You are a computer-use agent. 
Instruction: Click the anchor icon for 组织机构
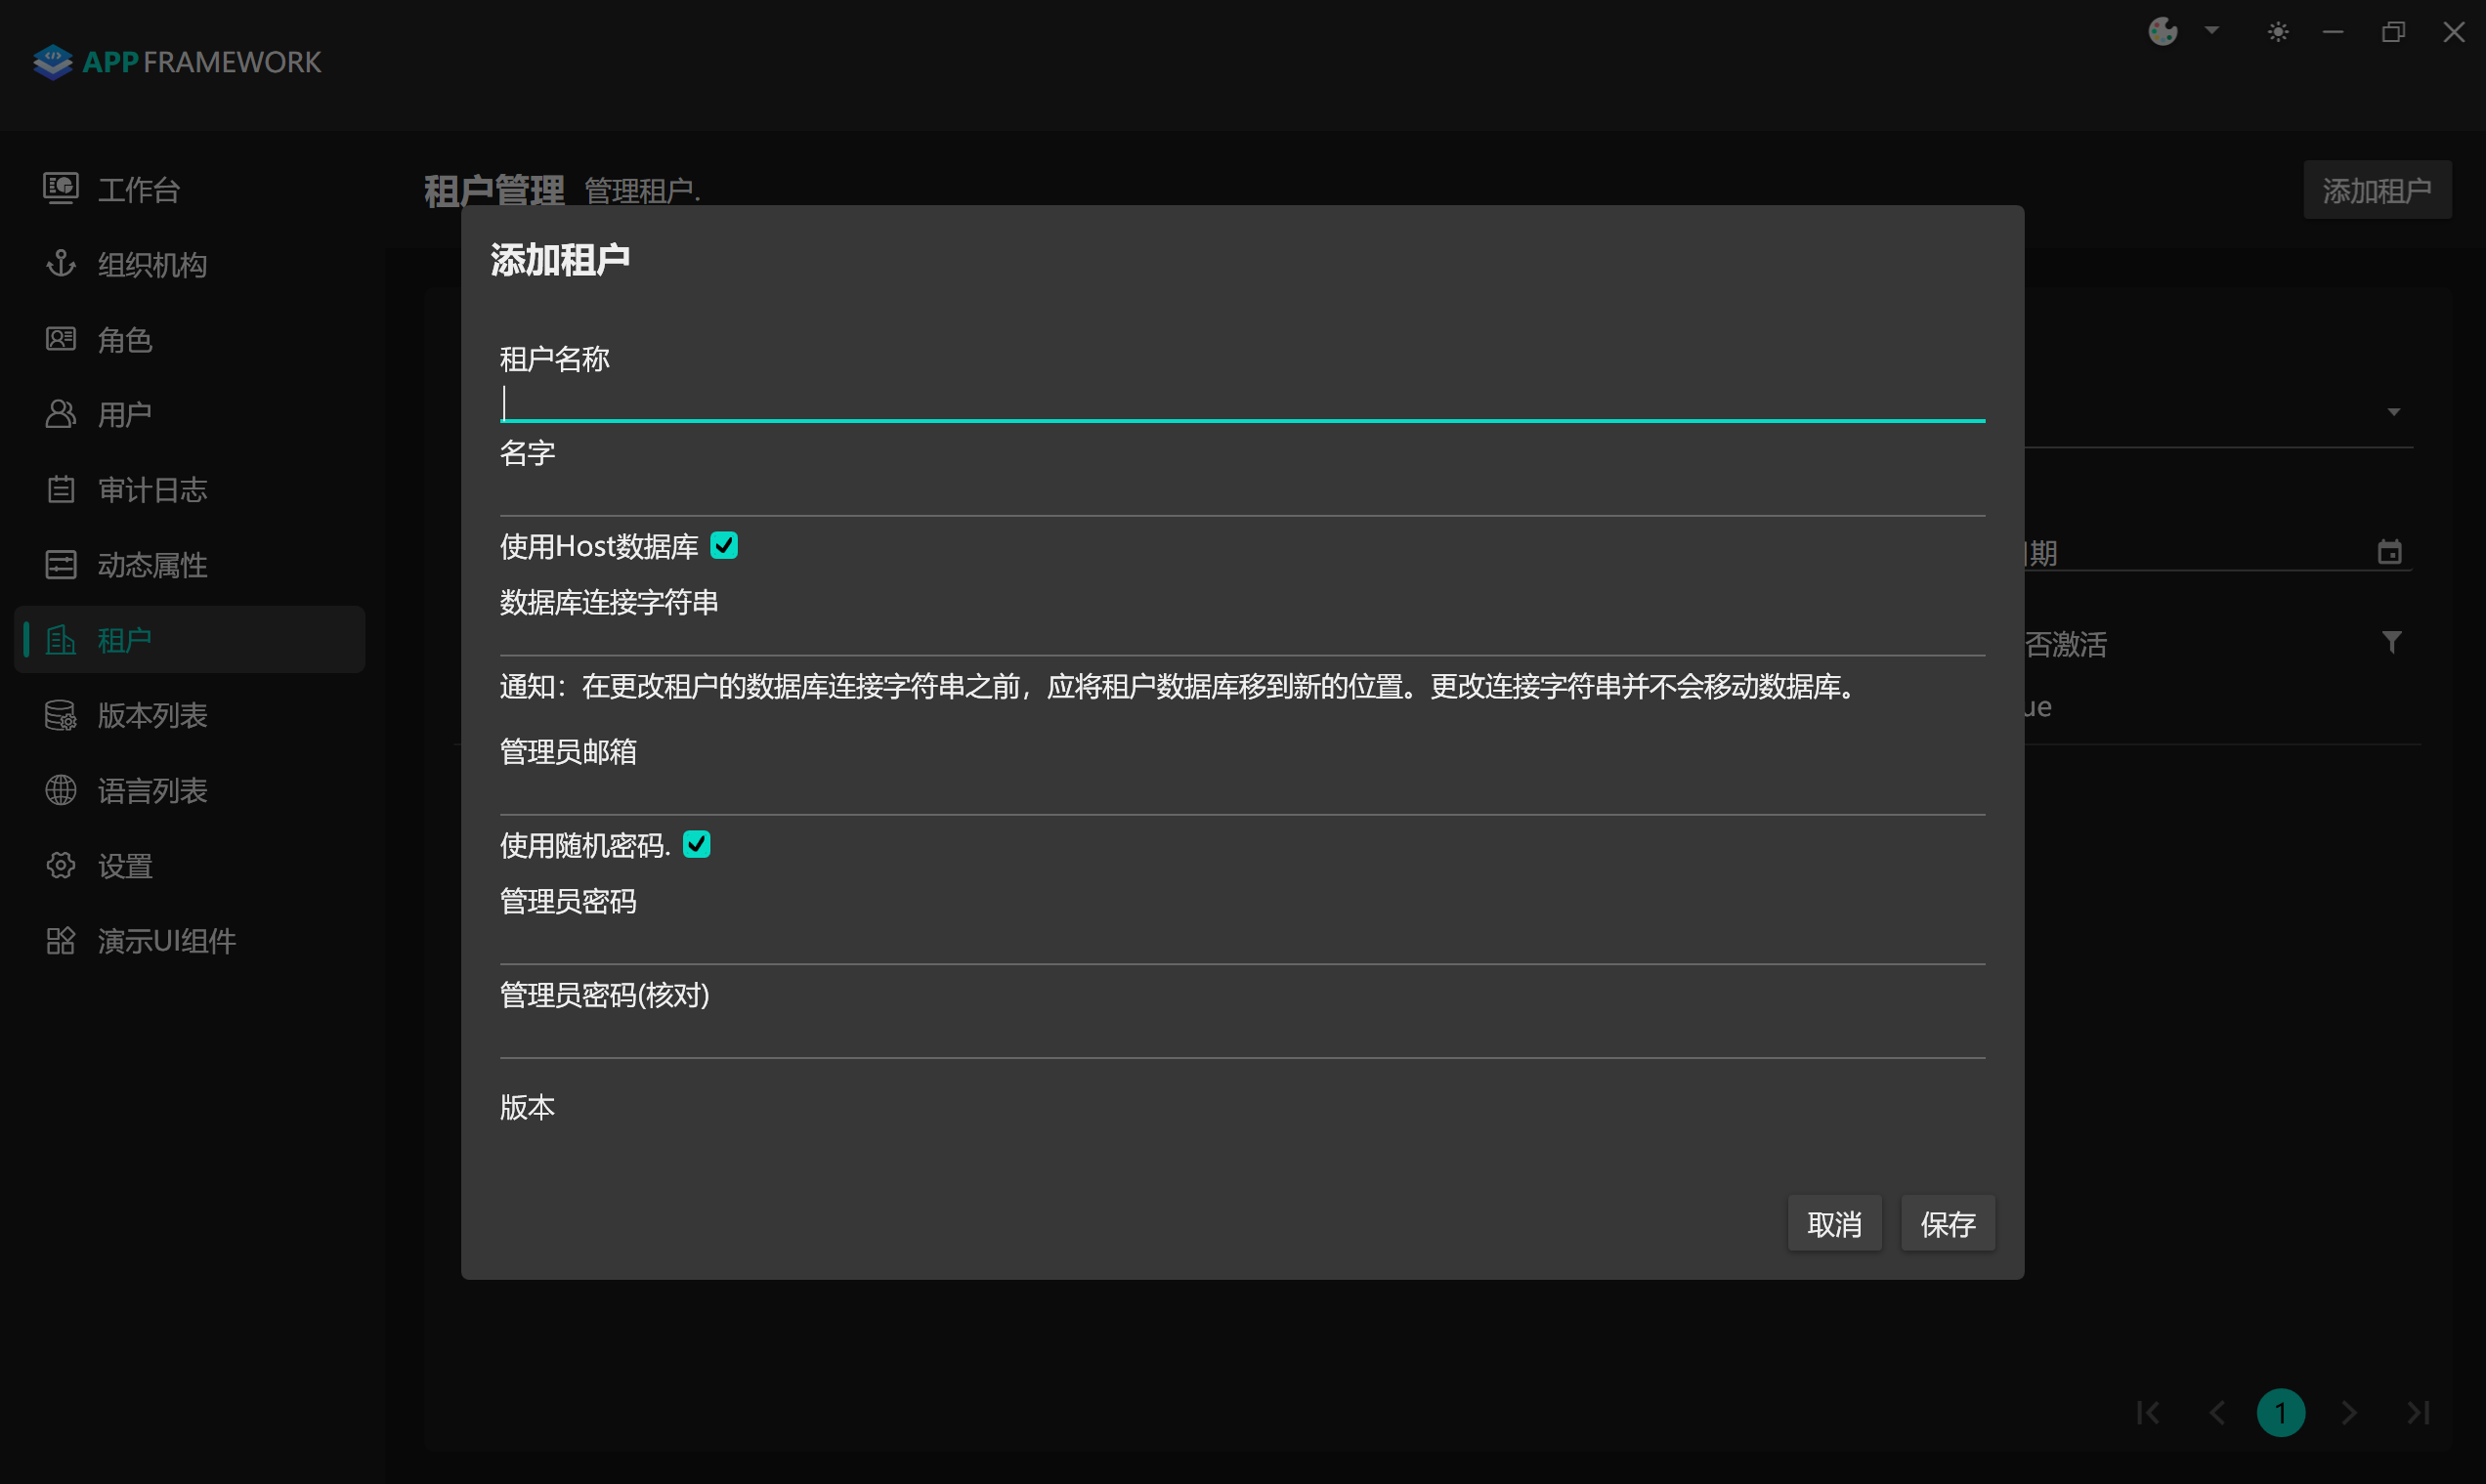60,263
